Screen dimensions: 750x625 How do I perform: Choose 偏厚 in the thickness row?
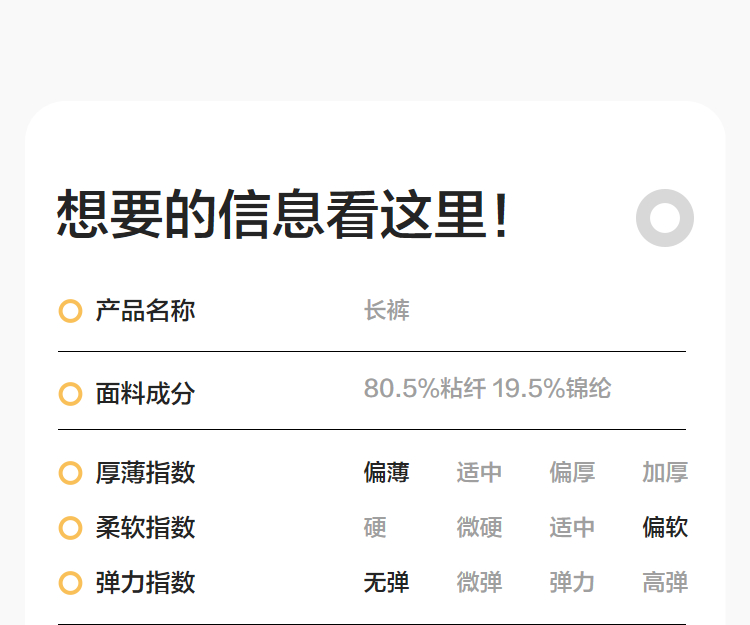(572, 473)
